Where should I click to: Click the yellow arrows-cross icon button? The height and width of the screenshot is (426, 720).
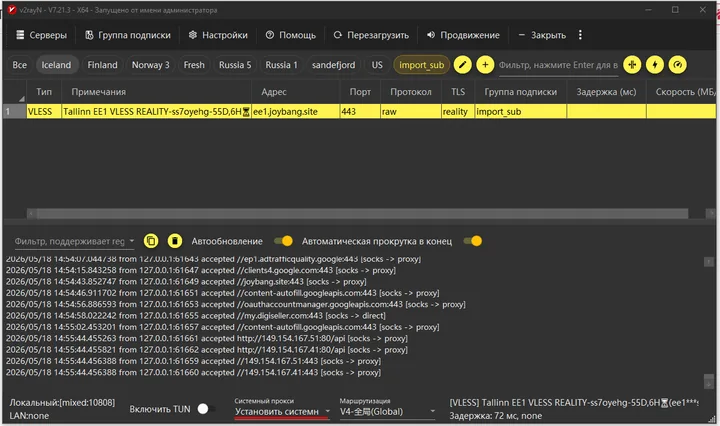click(x=632, y=65)
